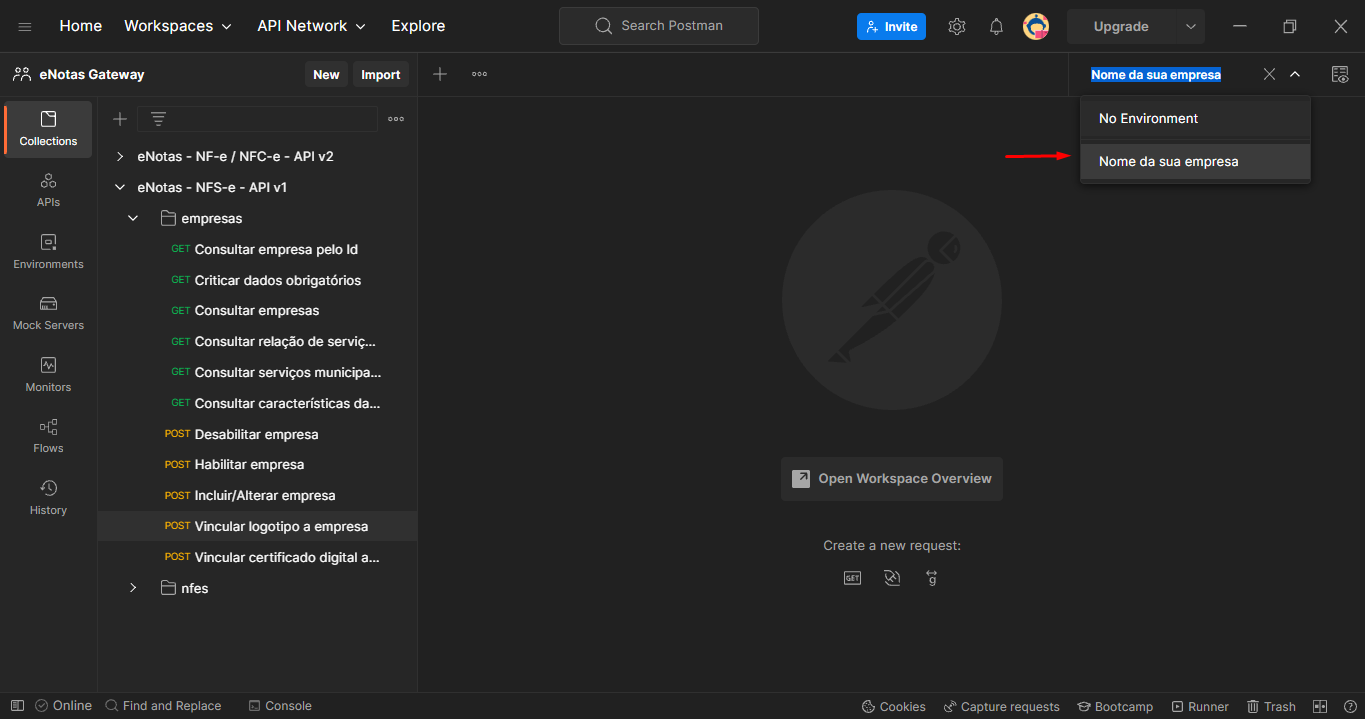Open Find and Replace
This screenshot has width=1365, height=719.
tap(163, 706)
